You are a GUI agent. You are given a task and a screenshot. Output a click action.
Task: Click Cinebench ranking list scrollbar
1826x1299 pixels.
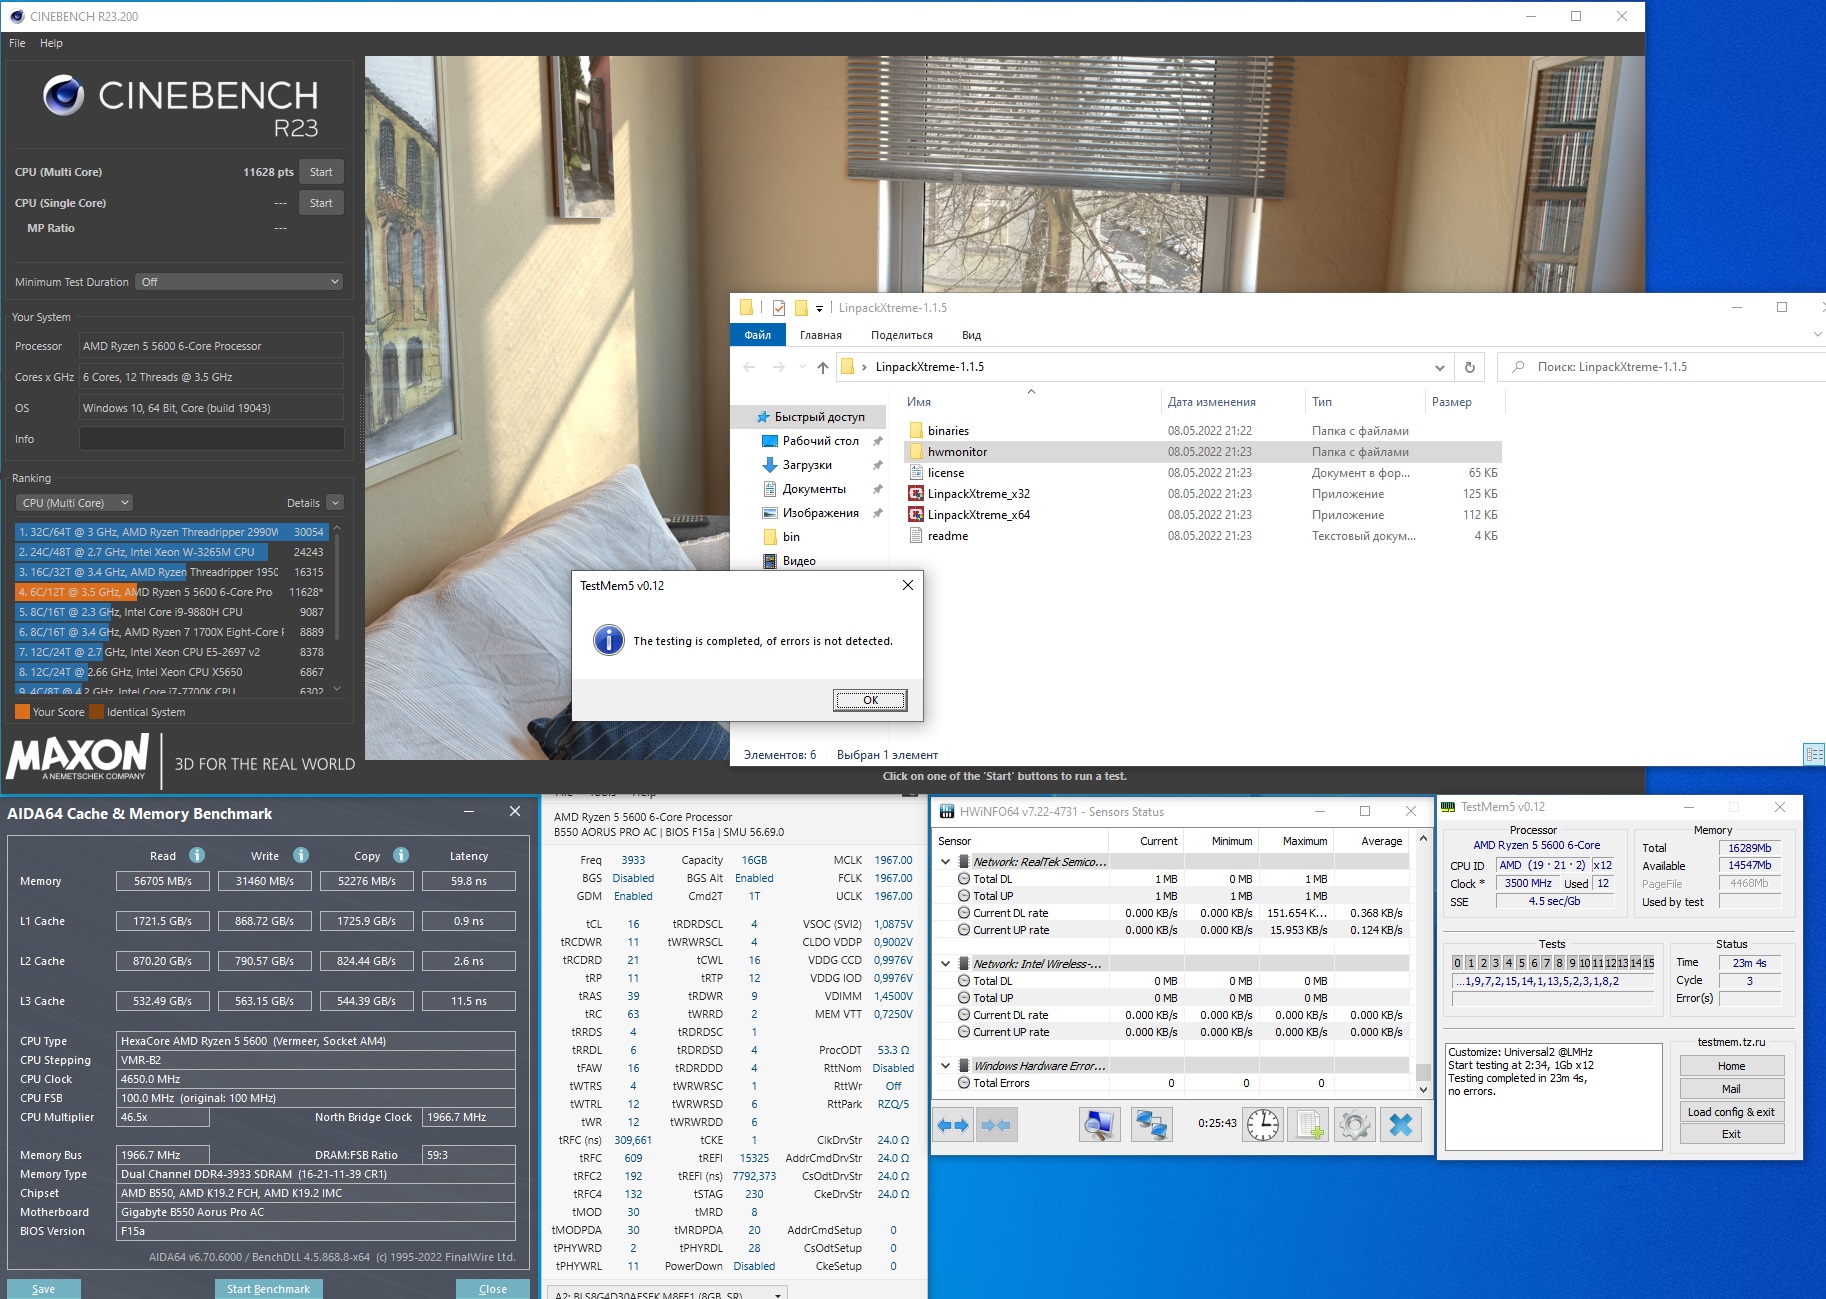(337, 586)
